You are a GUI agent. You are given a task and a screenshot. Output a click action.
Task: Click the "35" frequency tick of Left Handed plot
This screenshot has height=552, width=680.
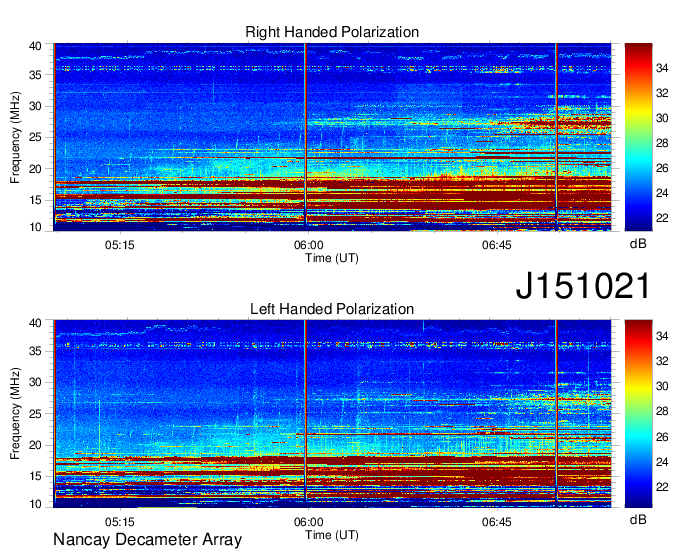coord(36,351)
